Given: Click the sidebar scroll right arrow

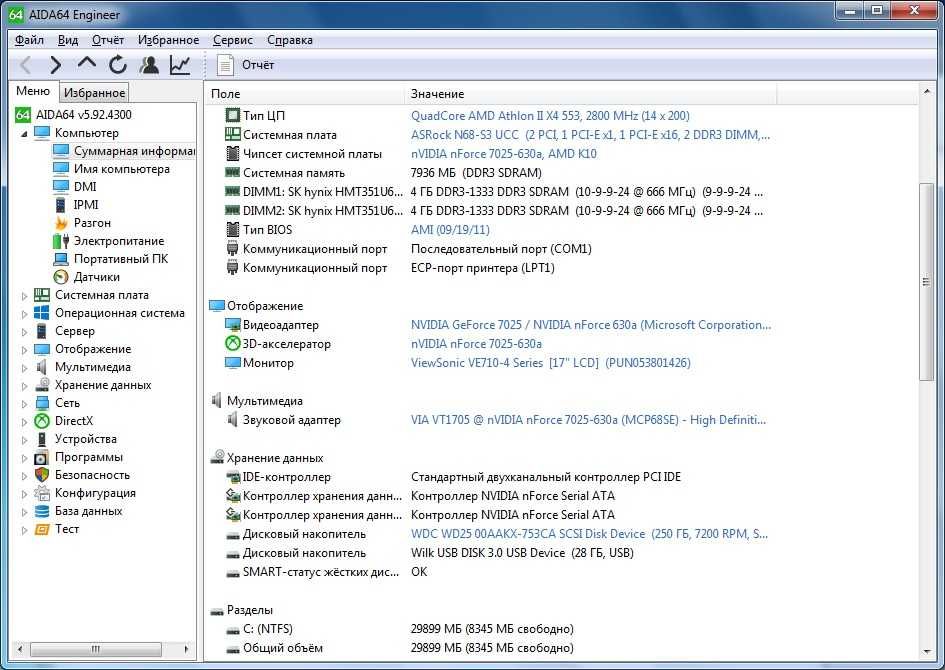Looking at the screenshot, I should [x=186, y=649].
